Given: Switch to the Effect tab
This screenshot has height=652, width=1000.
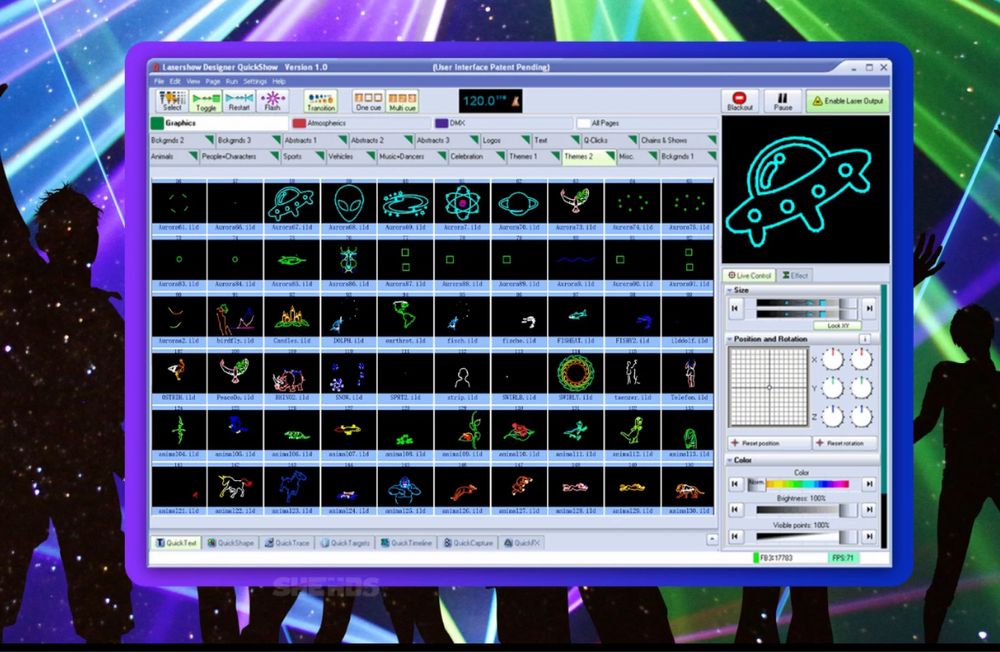Looking at the screenshot, I should tap(795, 276).
